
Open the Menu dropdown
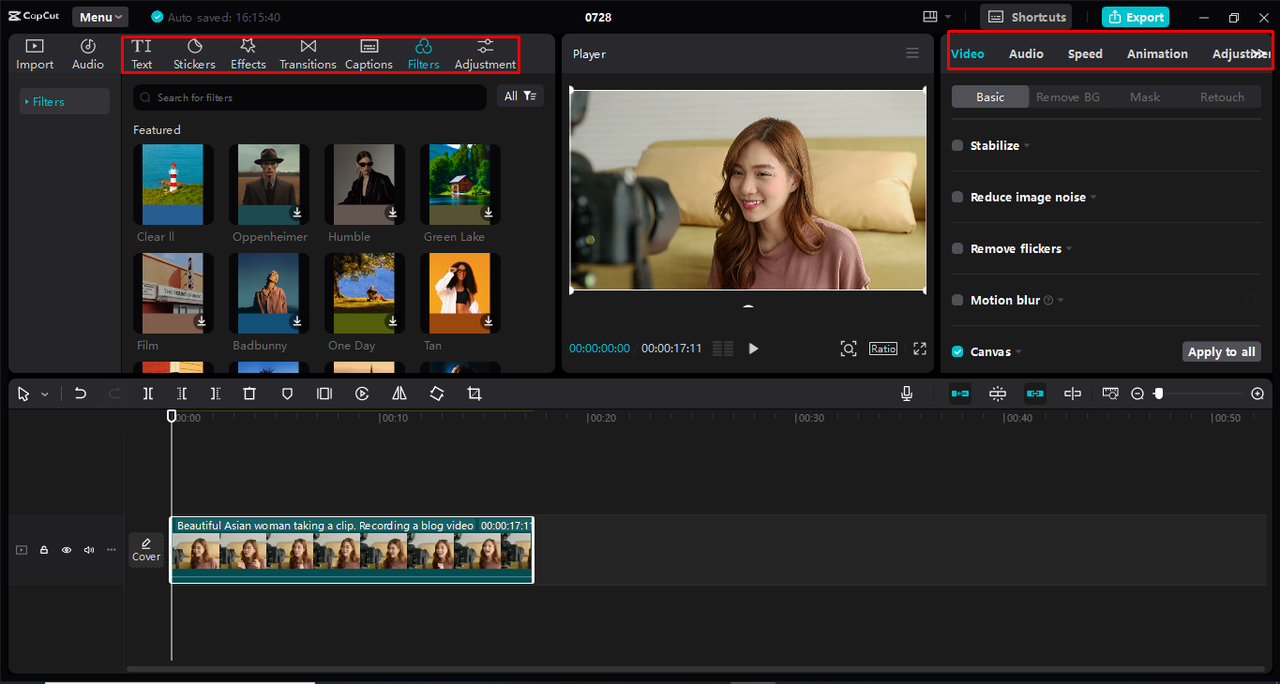100,17
